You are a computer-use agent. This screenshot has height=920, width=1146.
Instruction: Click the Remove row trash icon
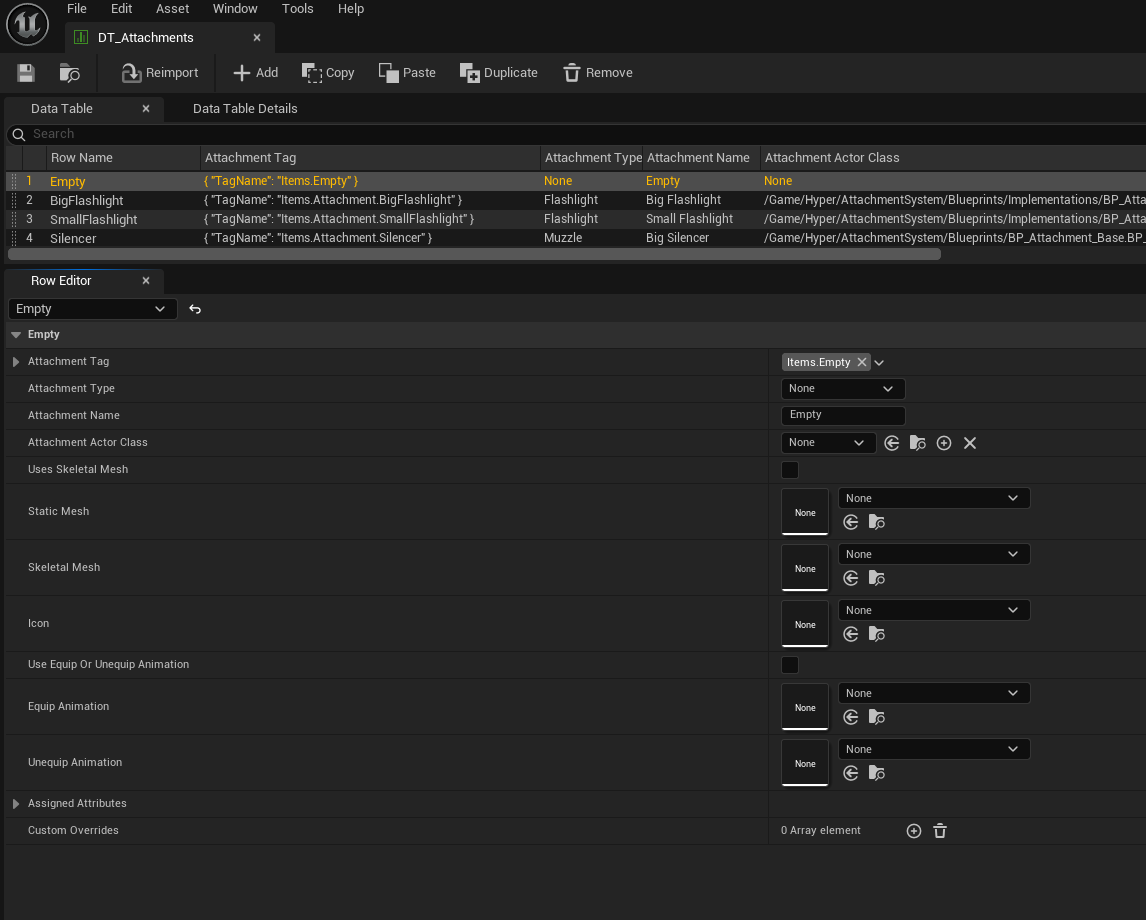(x=572, y=73)
